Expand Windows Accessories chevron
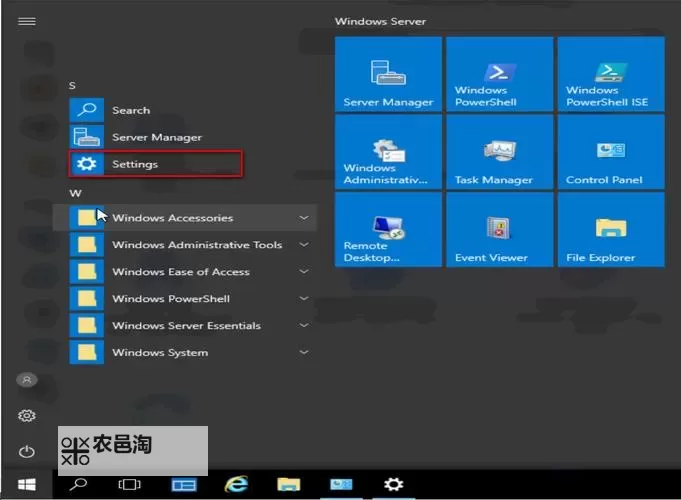Viewport: 681px width, 500px height. pos(304,217)
